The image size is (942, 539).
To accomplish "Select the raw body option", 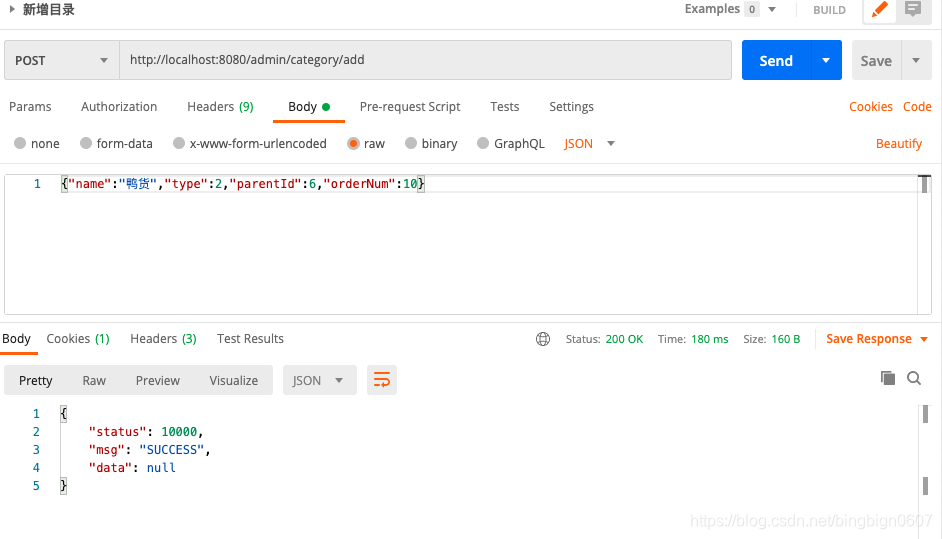I will (366, 144).
